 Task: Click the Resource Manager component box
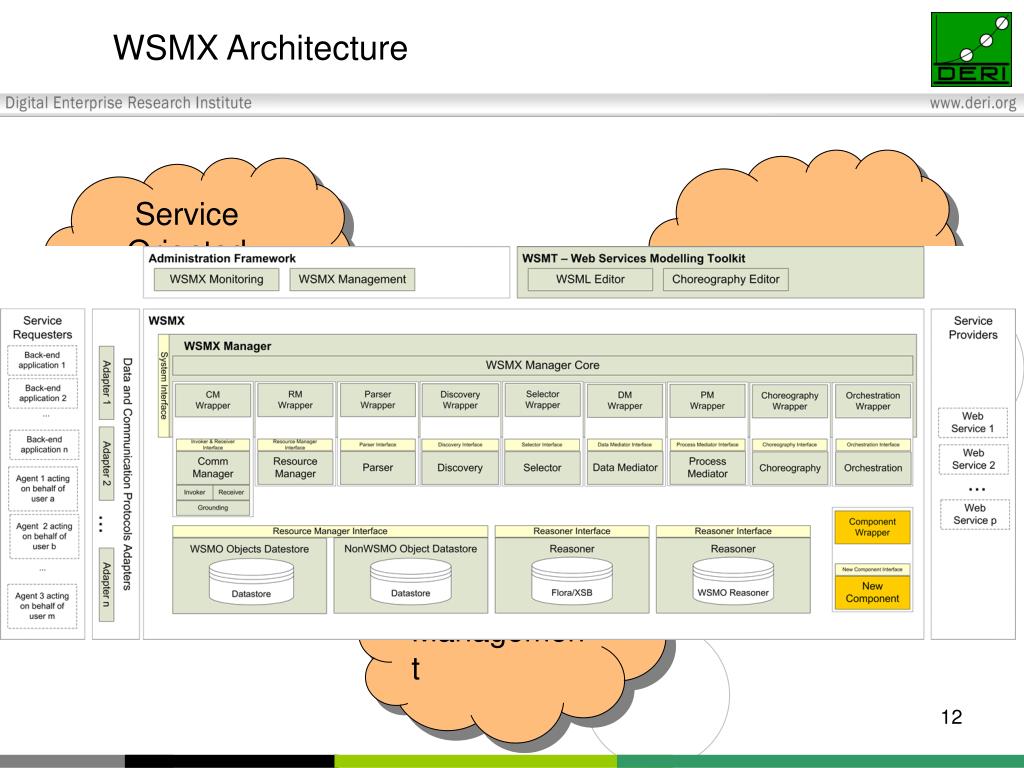pos(295,468)
